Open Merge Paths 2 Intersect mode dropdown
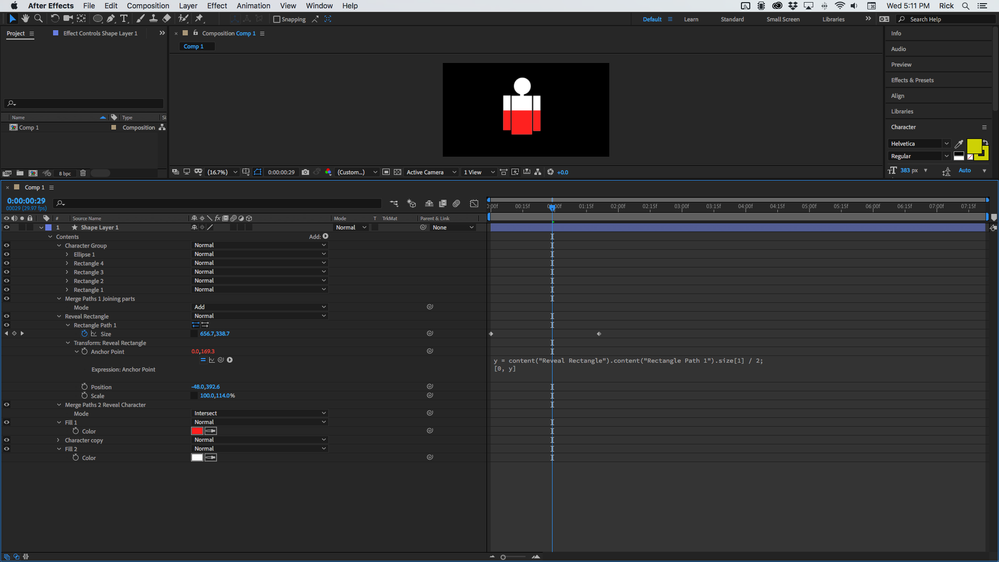 pyautogui.click(x=259, y=414)
